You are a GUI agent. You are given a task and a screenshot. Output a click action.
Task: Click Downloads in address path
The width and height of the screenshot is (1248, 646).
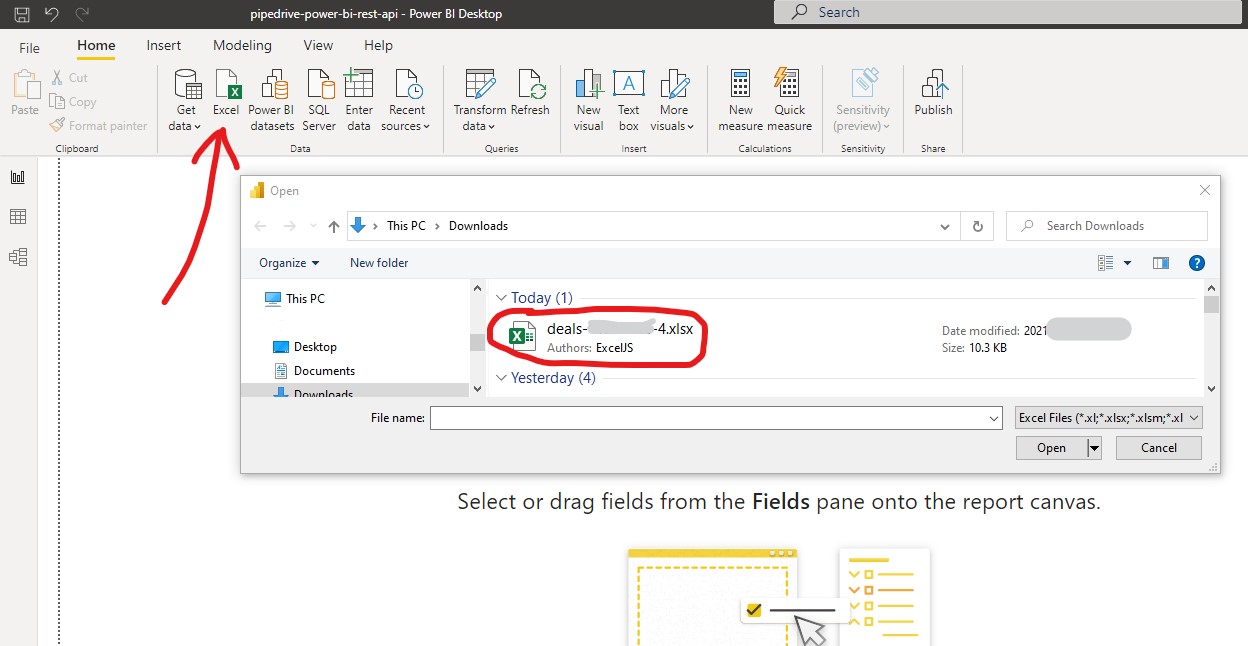(x=478, y=226)
